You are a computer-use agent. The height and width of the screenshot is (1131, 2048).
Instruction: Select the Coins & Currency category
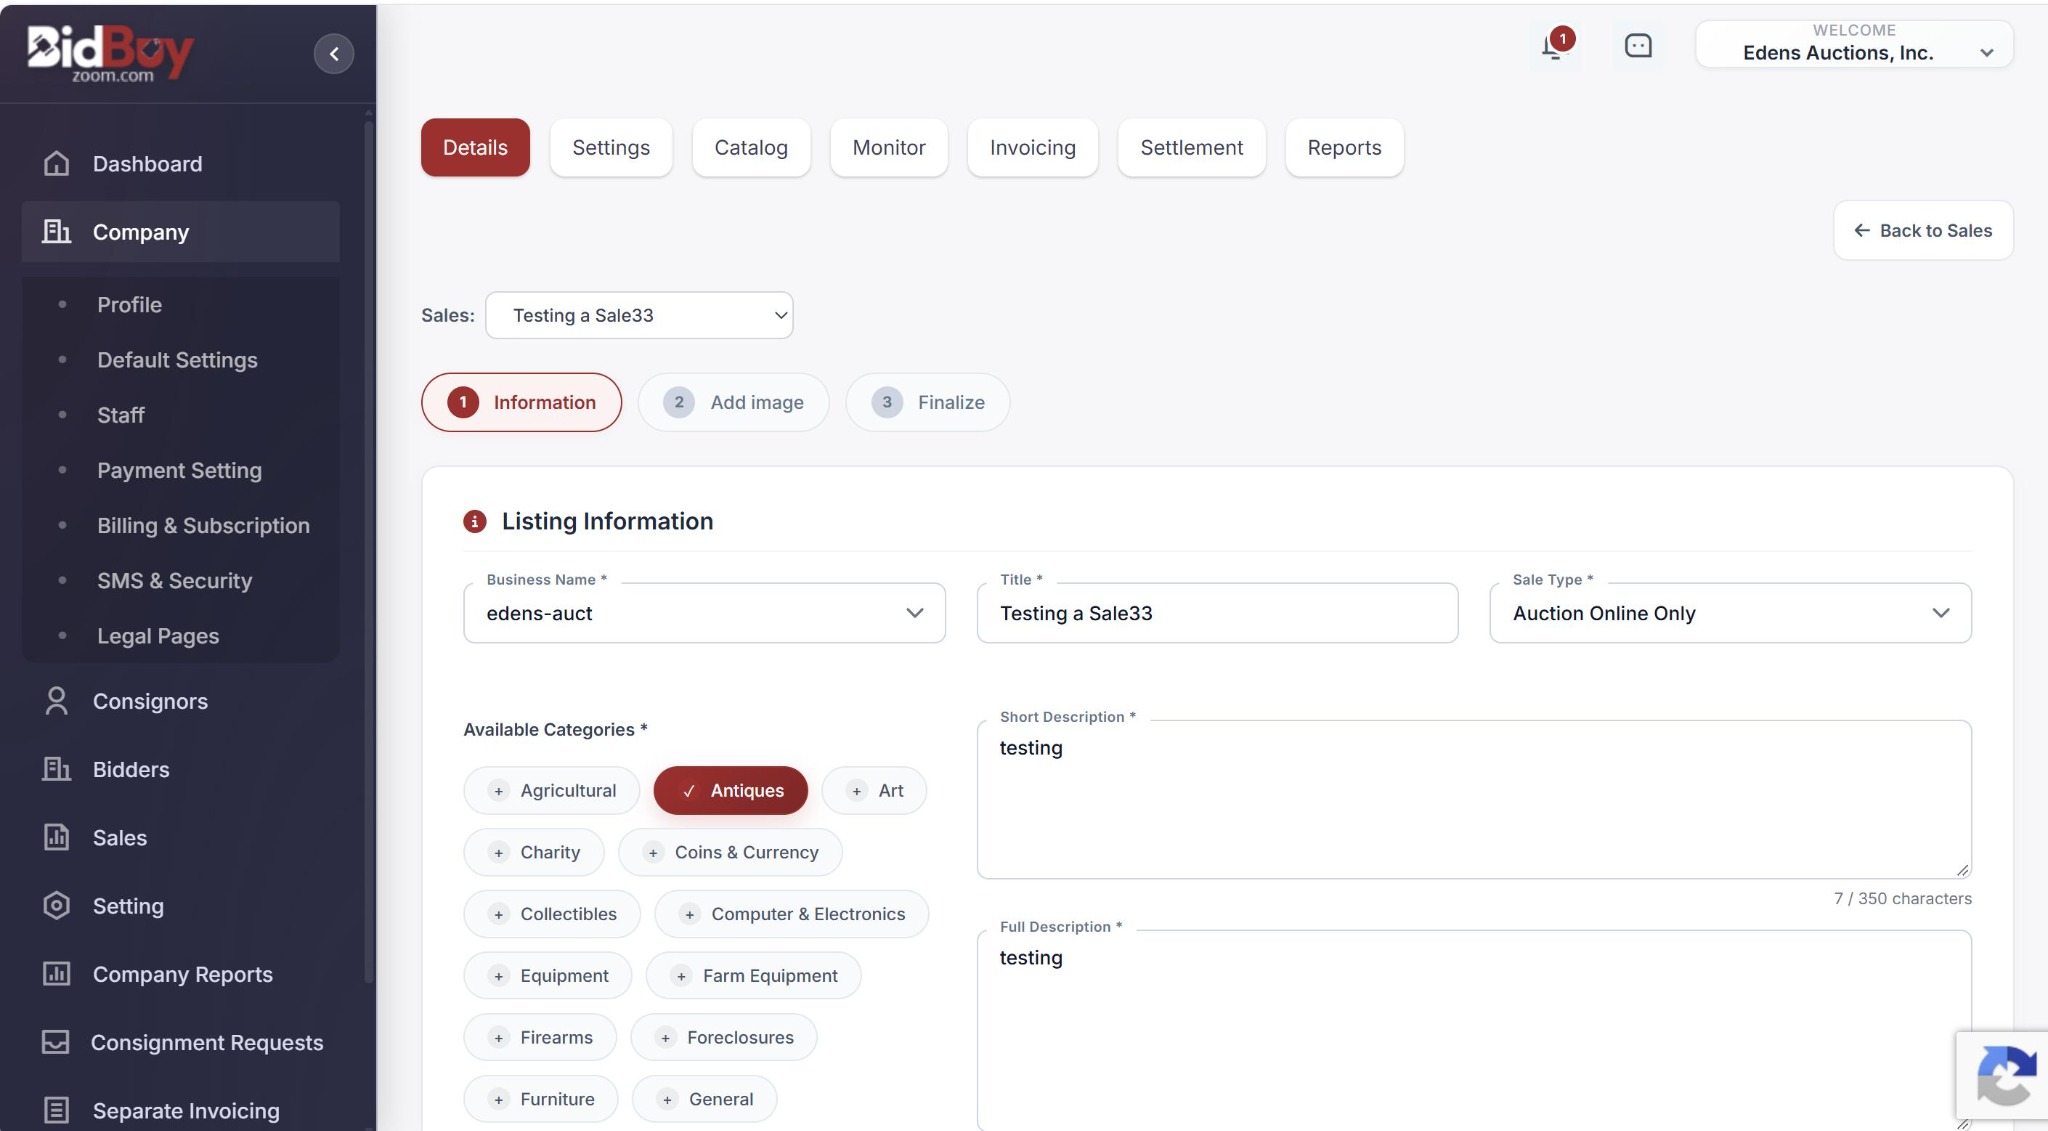pyautogui.click(x=730, y=853)
